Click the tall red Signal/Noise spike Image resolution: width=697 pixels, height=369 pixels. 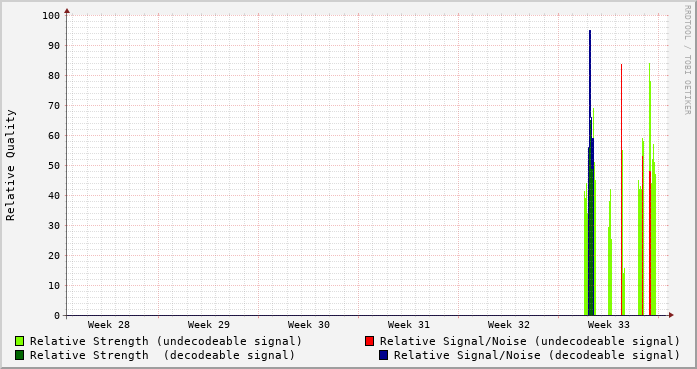(621, 133)
